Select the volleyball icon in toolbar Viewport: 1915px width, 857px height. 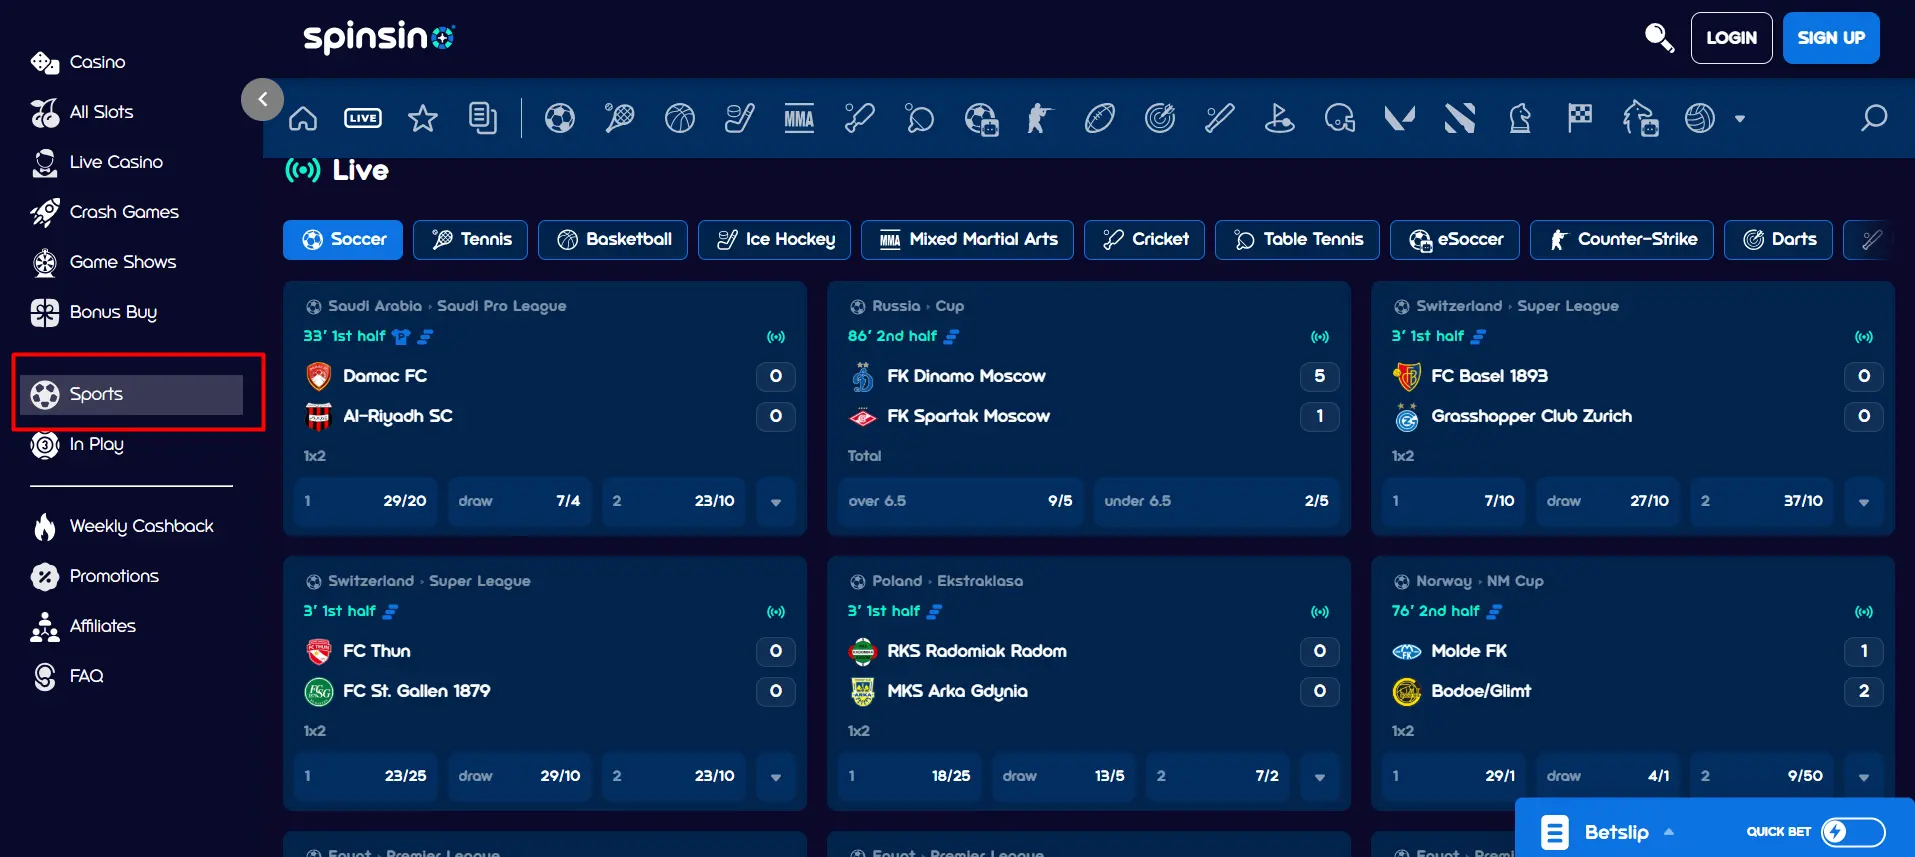pyautogui.click(x=1700, y=119)
